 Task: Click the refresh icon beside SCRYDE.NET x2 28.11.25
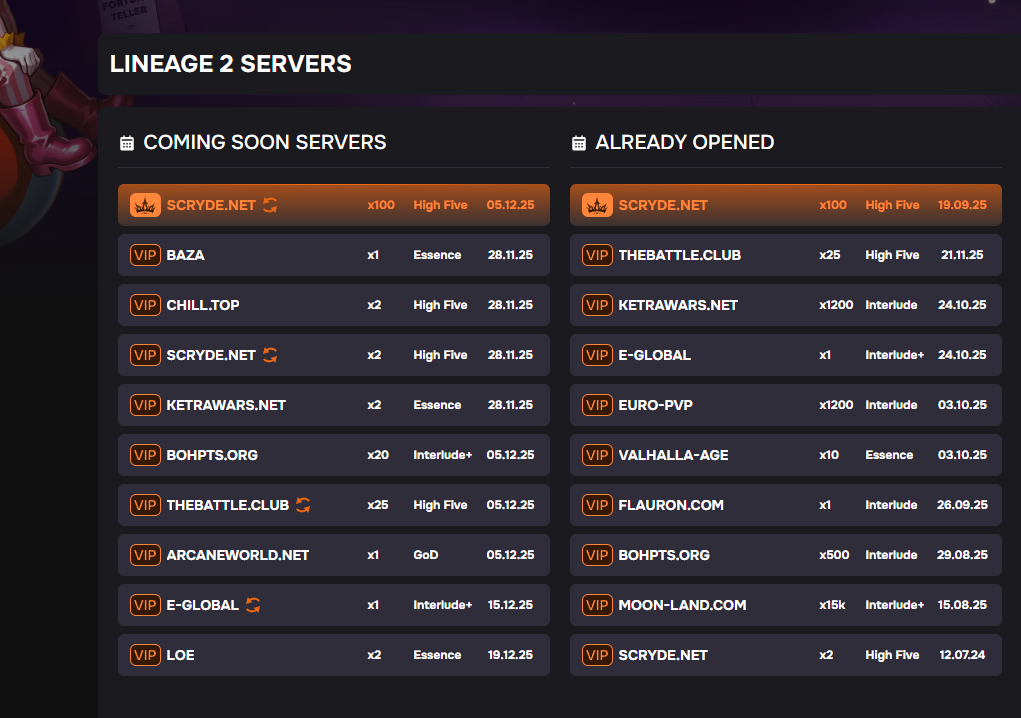270,355
